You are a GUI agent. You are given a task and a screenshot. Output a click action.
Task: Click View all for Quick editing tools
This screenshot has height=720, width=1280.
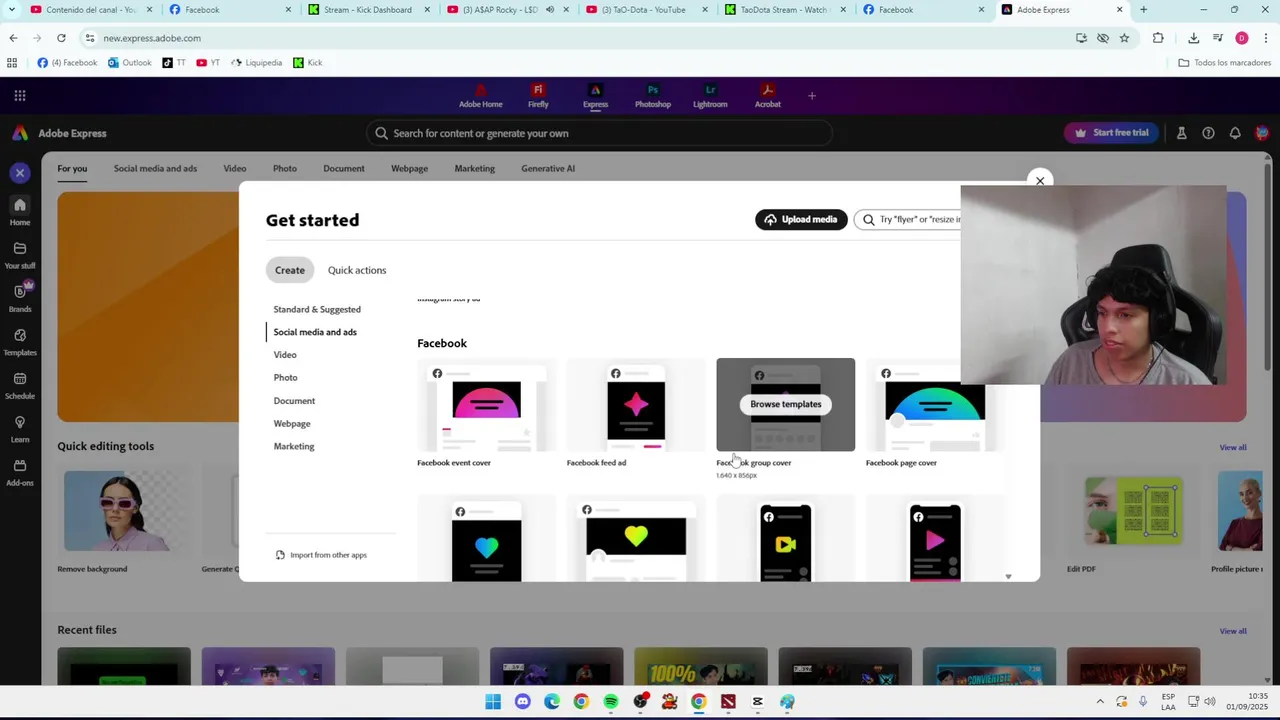coord(1233,447)
